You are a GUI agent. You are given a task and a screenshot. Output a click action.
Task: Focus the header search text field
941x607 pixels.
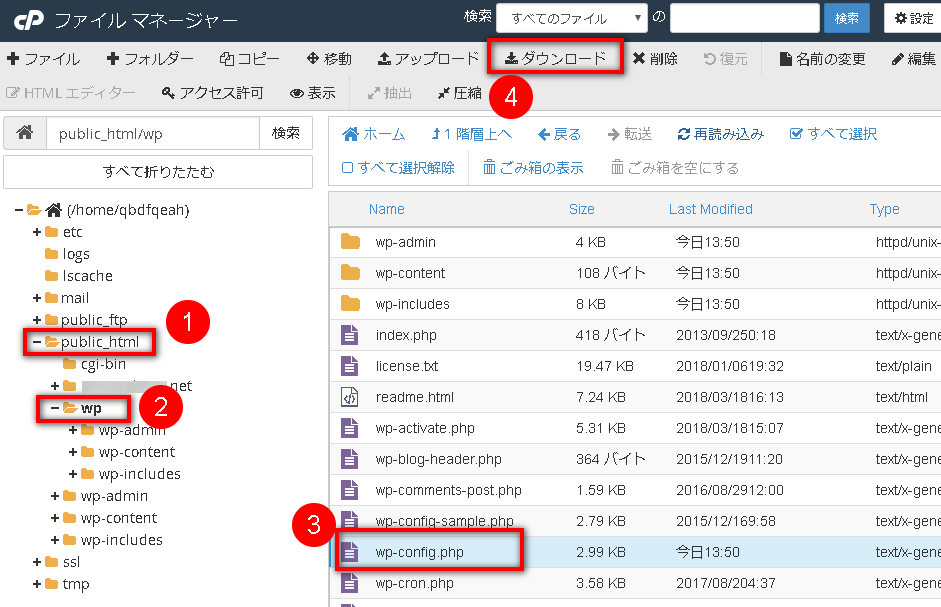(745, 19)
